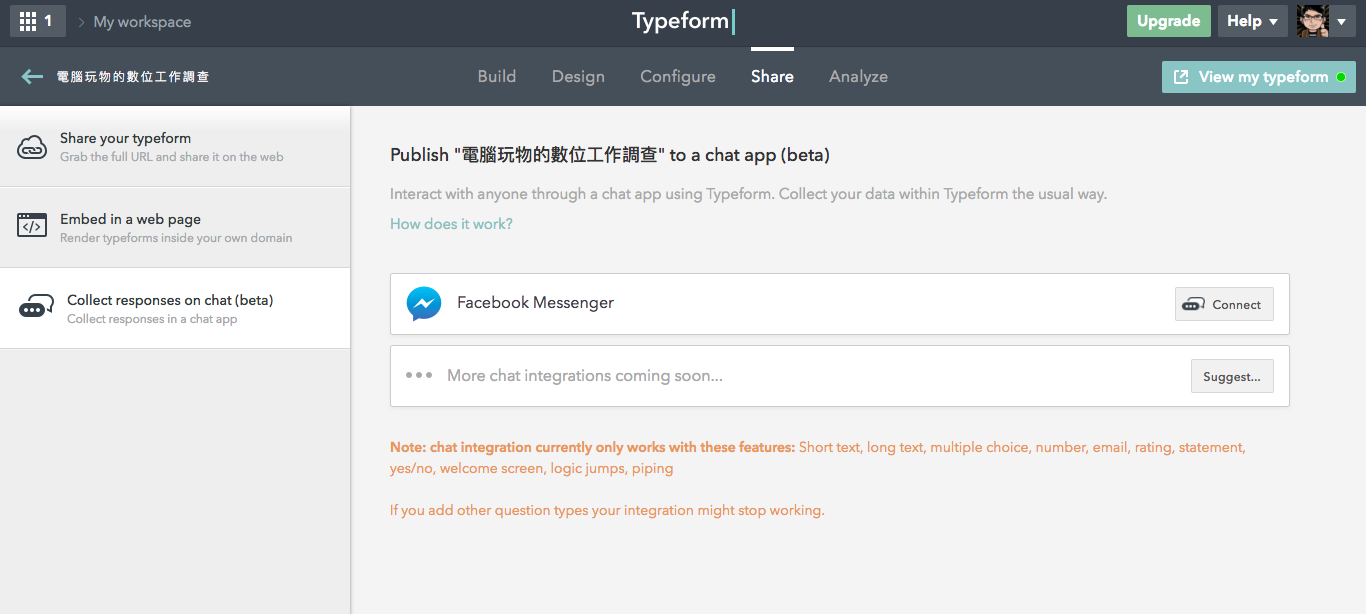Click the green Upgrade button
1366x614 pixels.
[x=1168, y=21]
